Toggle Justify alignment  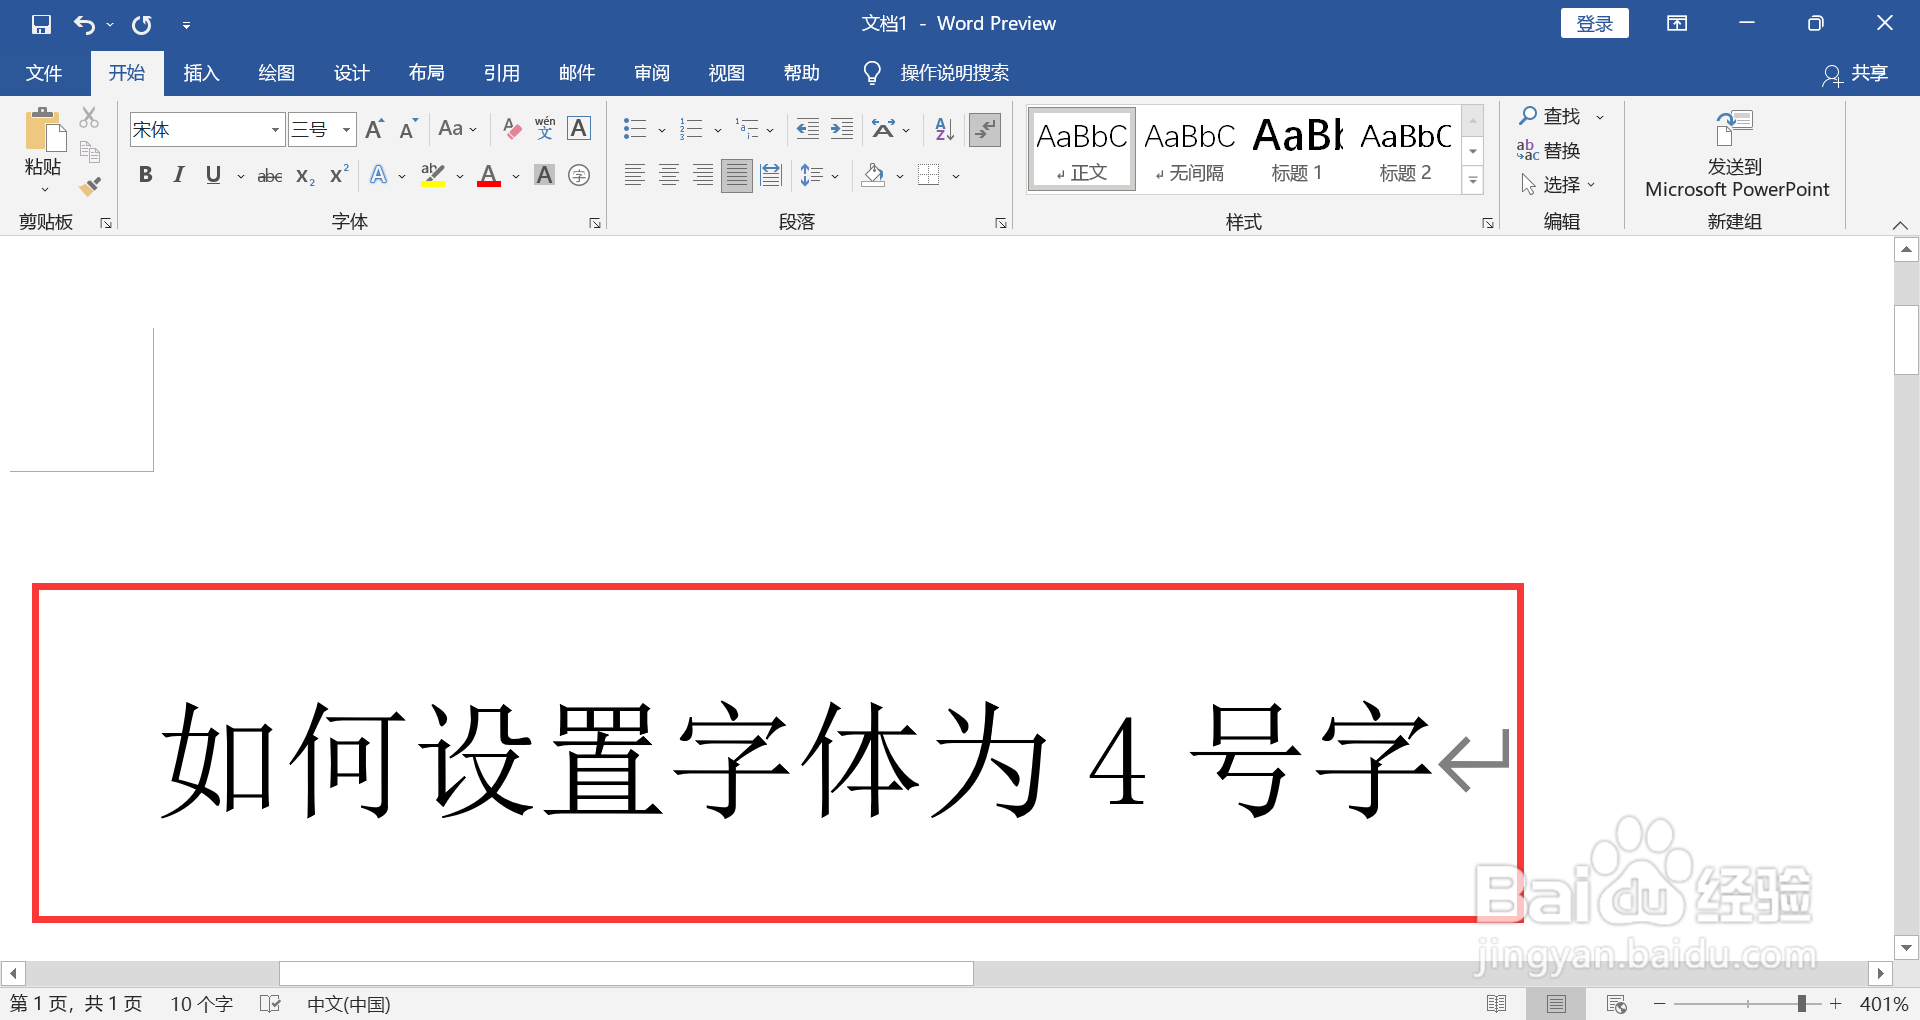[737, 176]
